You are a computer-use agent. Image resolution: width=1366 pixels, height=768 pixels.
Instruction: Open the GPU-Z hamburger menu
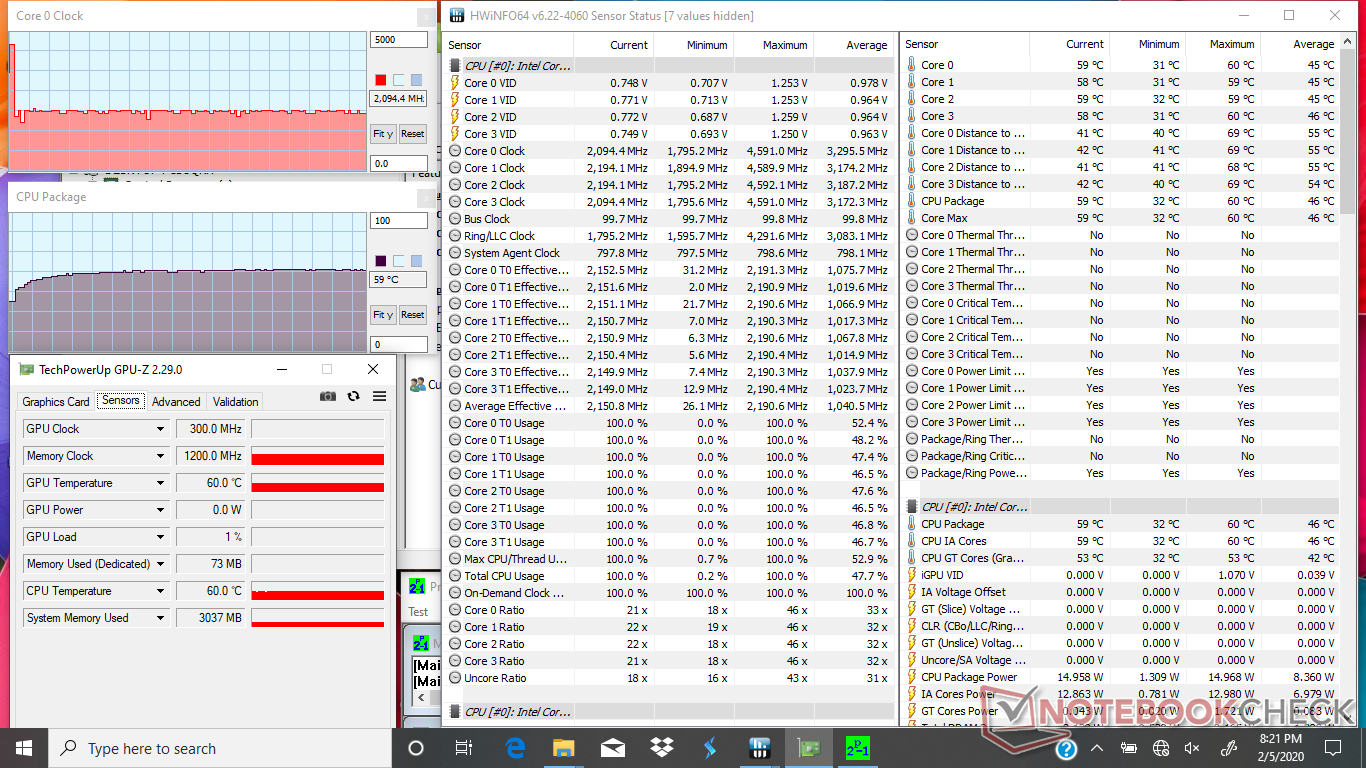point(379,396)
